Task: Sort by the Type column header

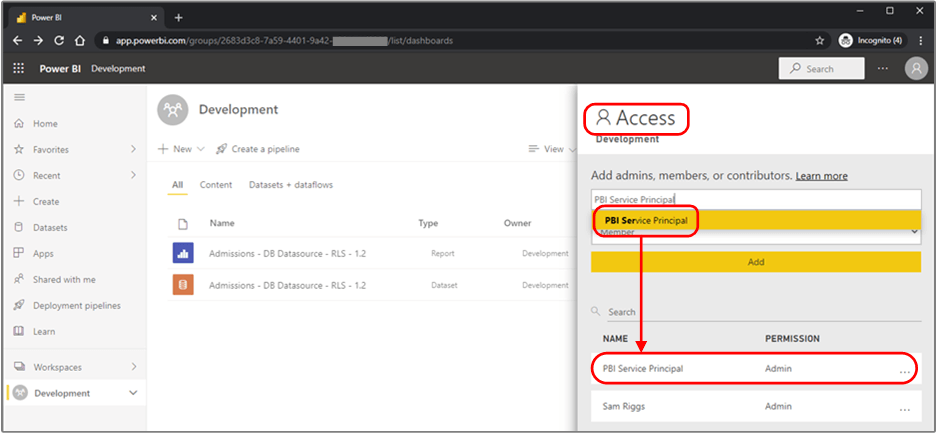Action: (428, 223)
